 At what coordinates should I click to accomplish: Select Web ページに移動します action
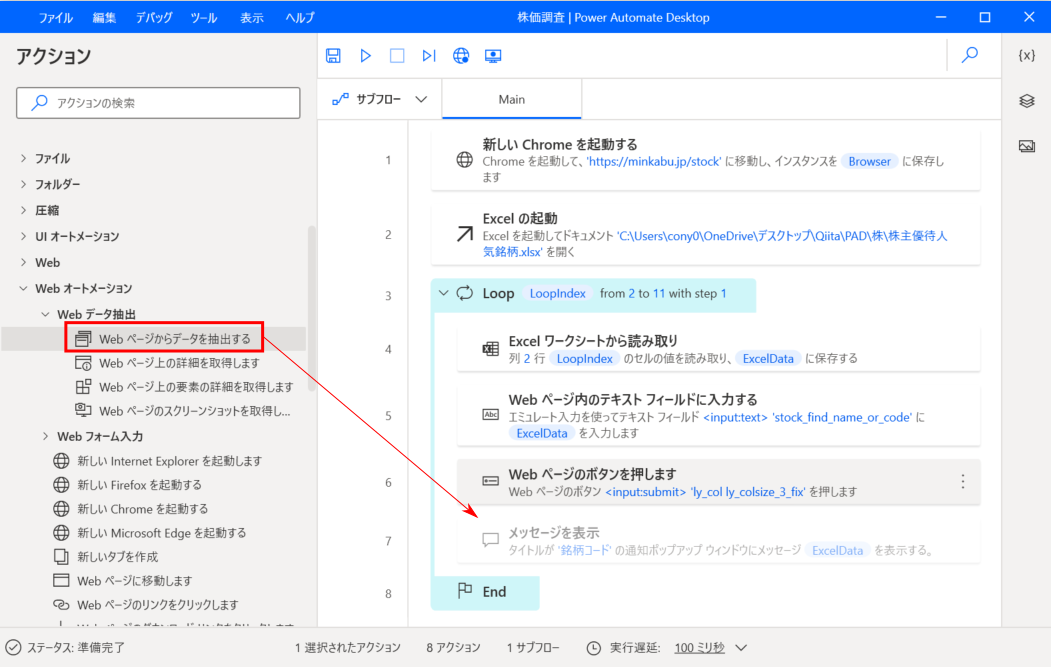click(123, 581)
